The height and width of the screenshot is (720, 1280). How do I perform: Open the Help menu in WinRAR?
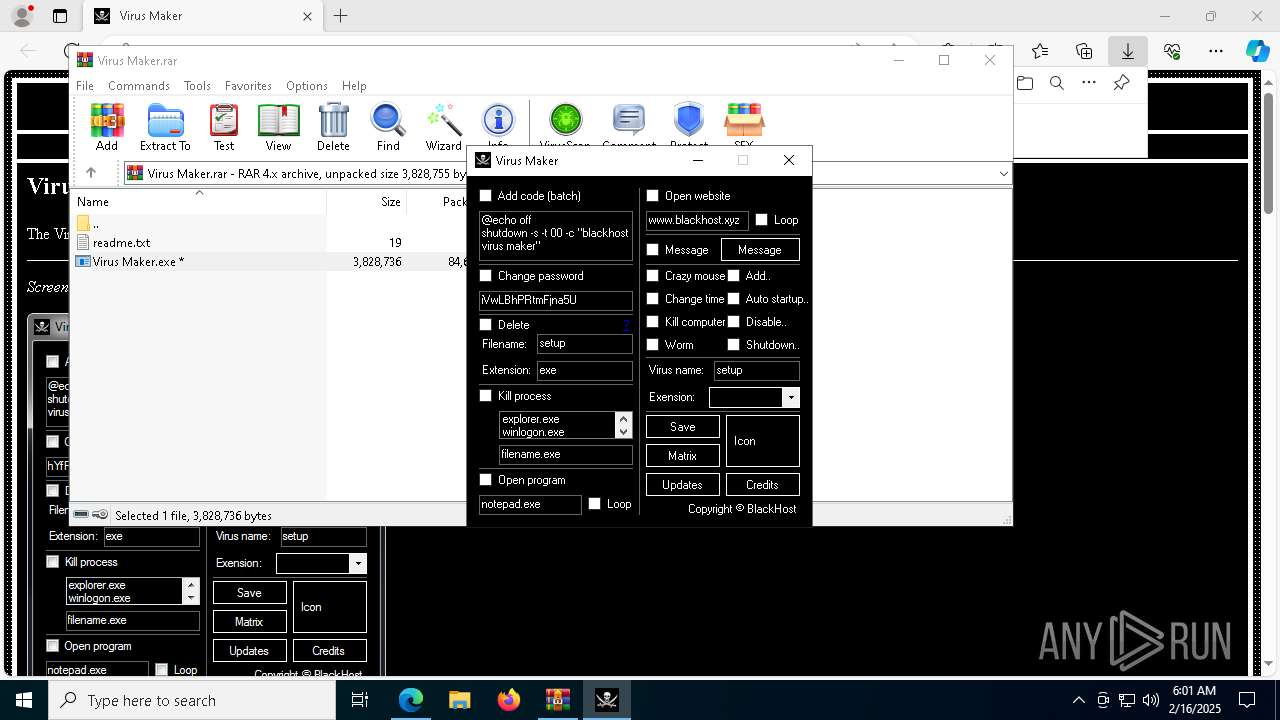pyautogui.click(x=354, y=86)
